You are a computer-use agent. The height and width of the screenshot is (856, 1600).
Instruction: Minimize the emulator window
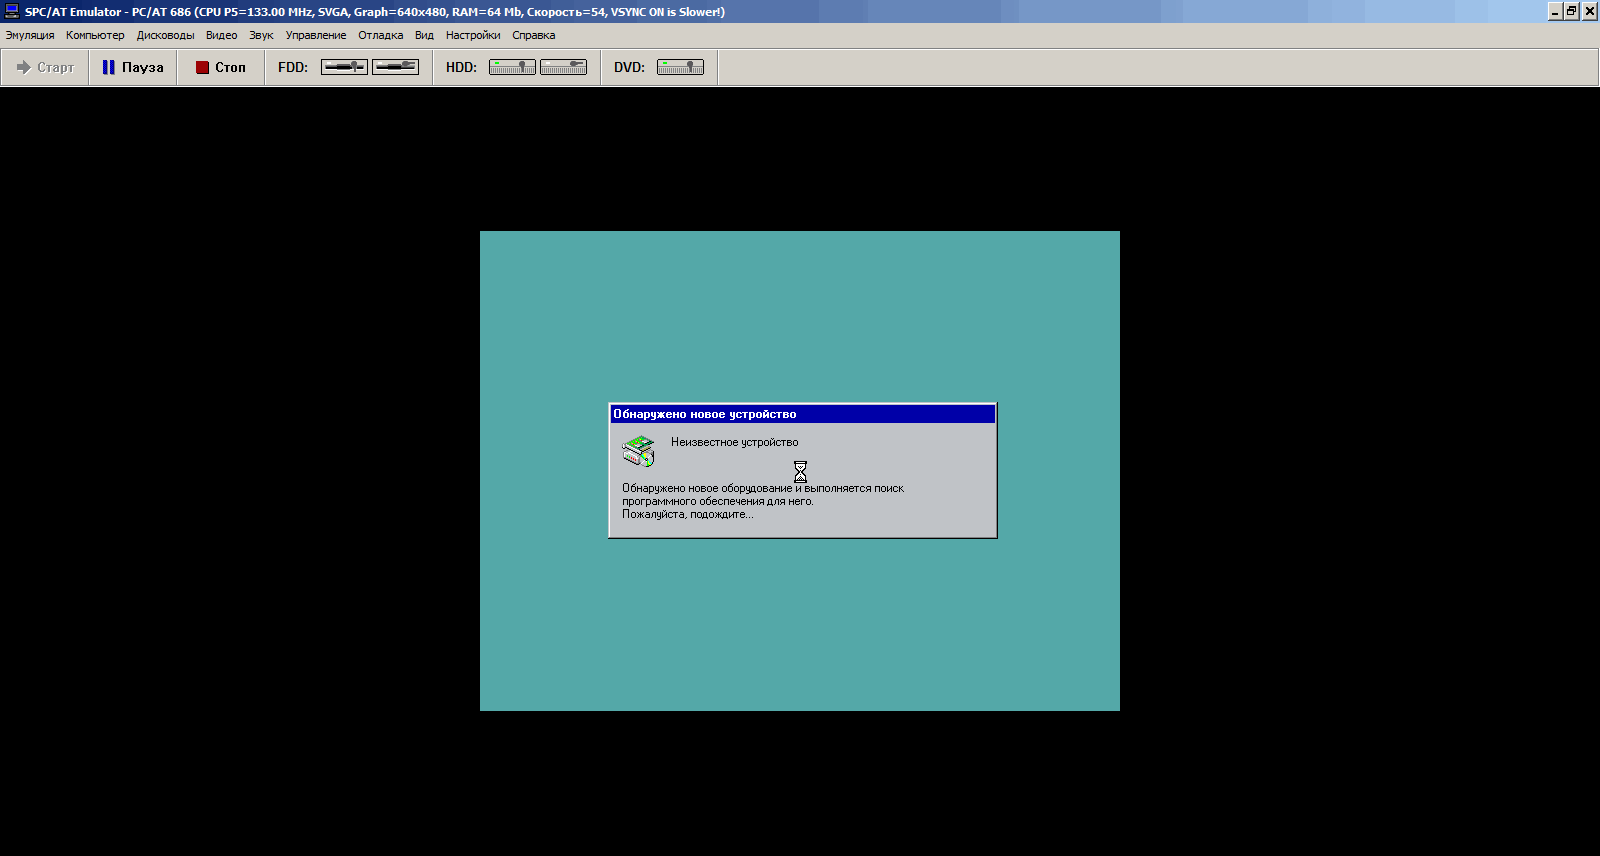point(1555,11)
